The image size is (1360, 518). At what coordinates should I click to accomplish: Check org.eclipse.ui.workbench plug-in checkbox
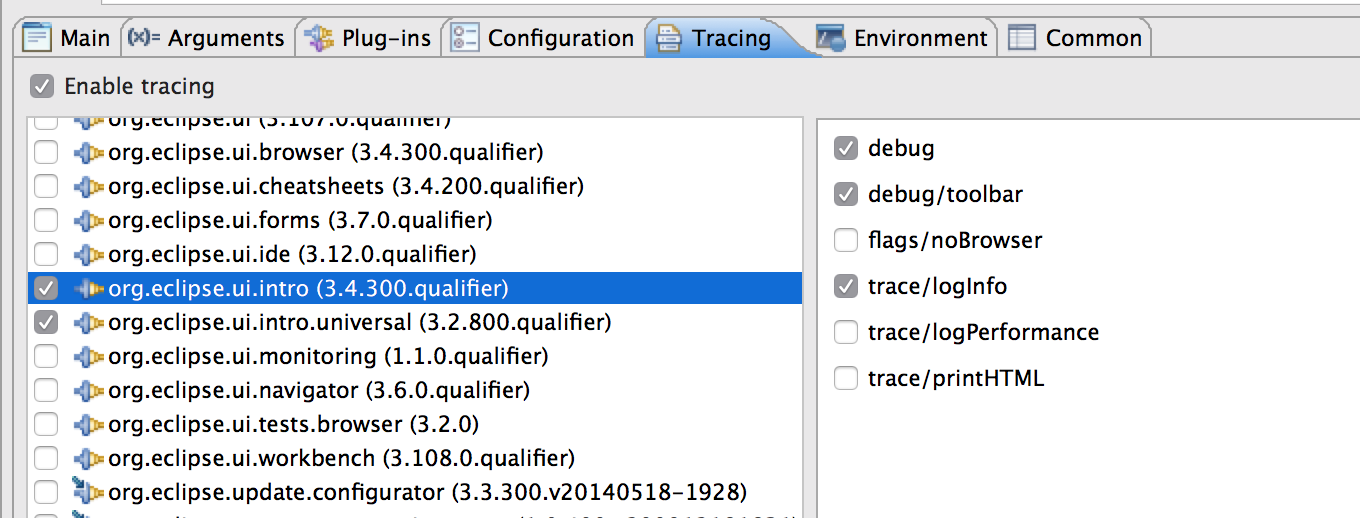point(46,459)
